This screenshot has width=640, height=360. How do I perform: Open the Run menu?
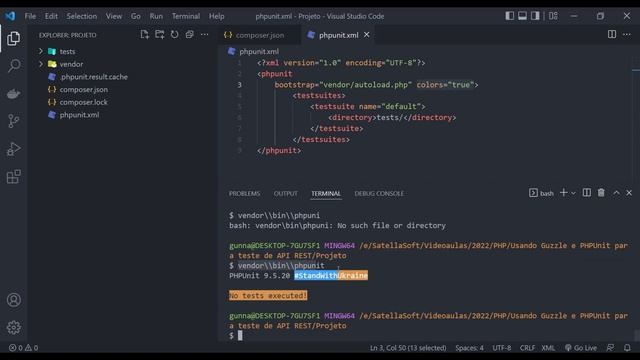point(156,16)
